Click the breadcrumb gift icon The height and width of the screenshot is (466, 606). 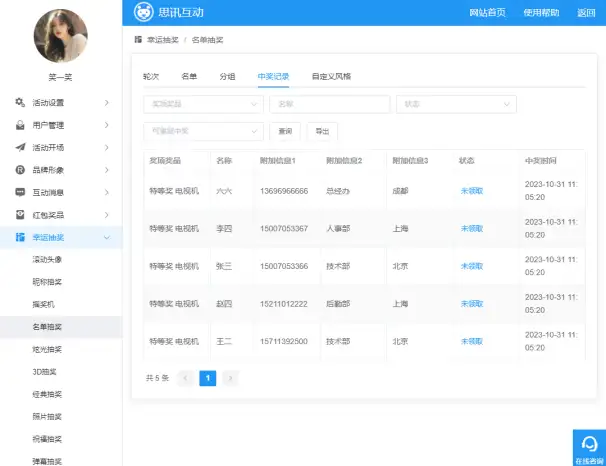tap(138, 39)
